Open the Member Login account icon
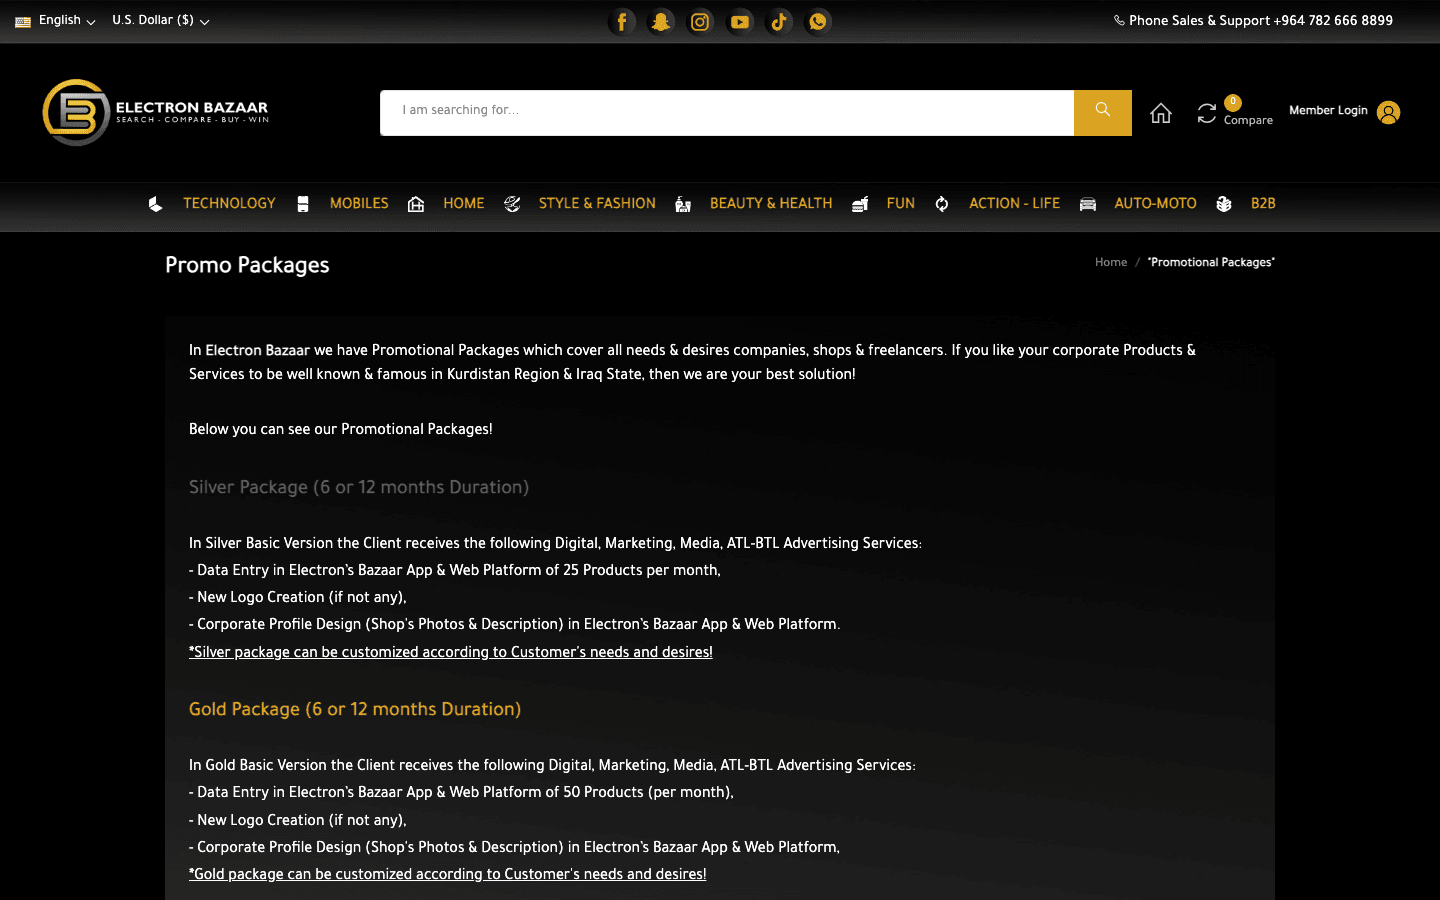This screenshot has width=1440, height=900. click(1388, 112)
